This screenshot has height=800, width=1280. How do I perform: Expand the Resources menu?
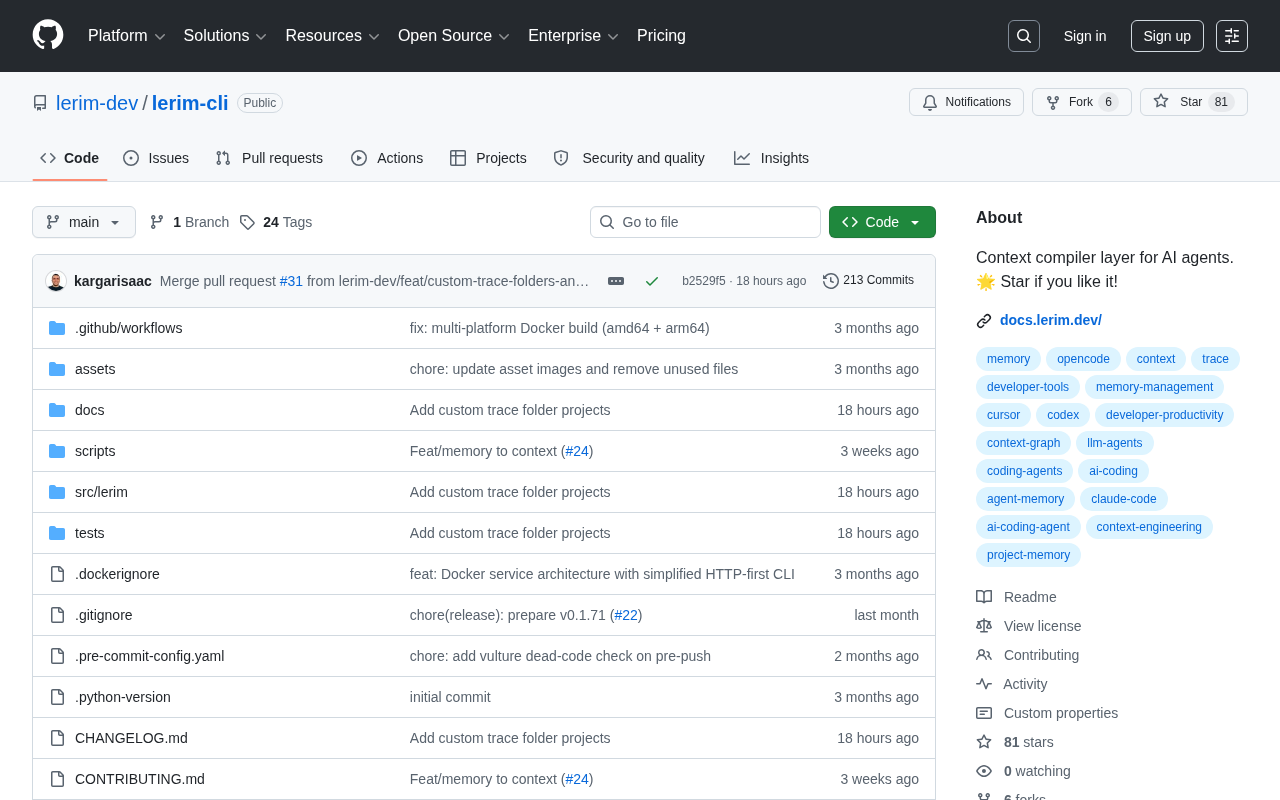click(x=332, y=36)
